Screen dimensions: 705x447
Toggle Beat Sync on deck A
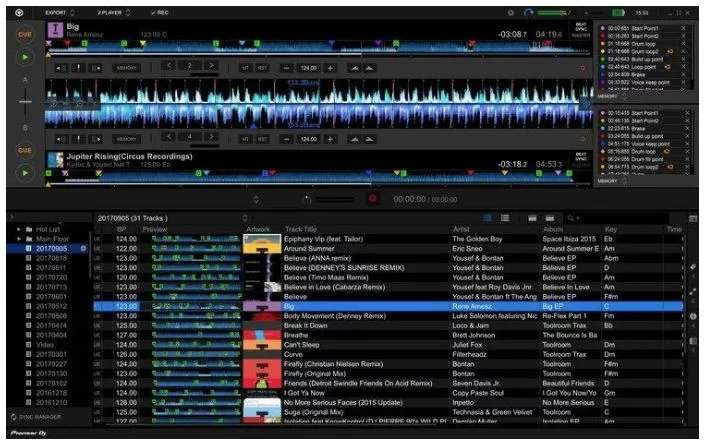(x=581, y=27)
